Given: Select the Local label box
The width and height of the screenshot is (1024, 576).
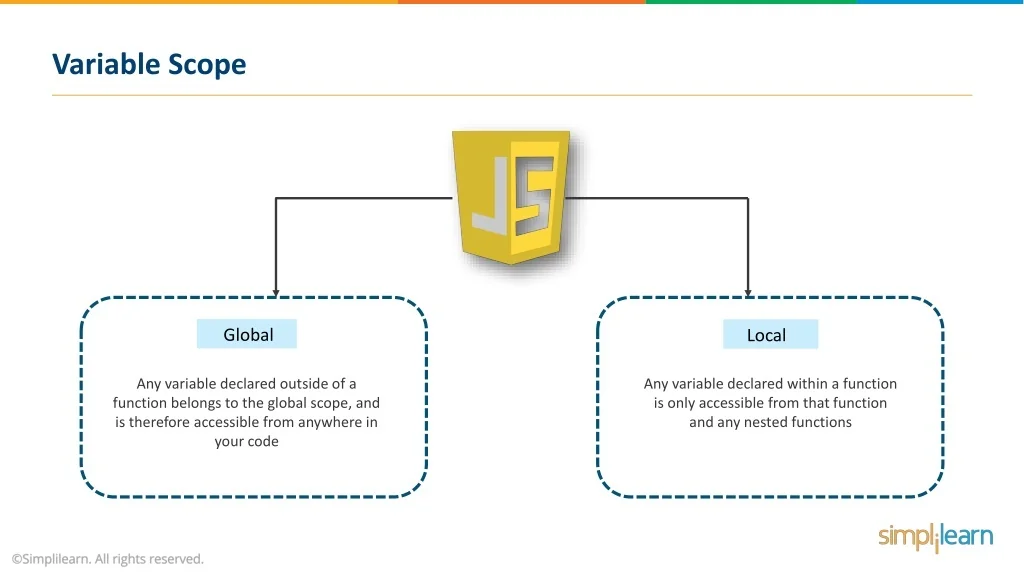Looking at the screenshot, I should click(x=769, y=335).
